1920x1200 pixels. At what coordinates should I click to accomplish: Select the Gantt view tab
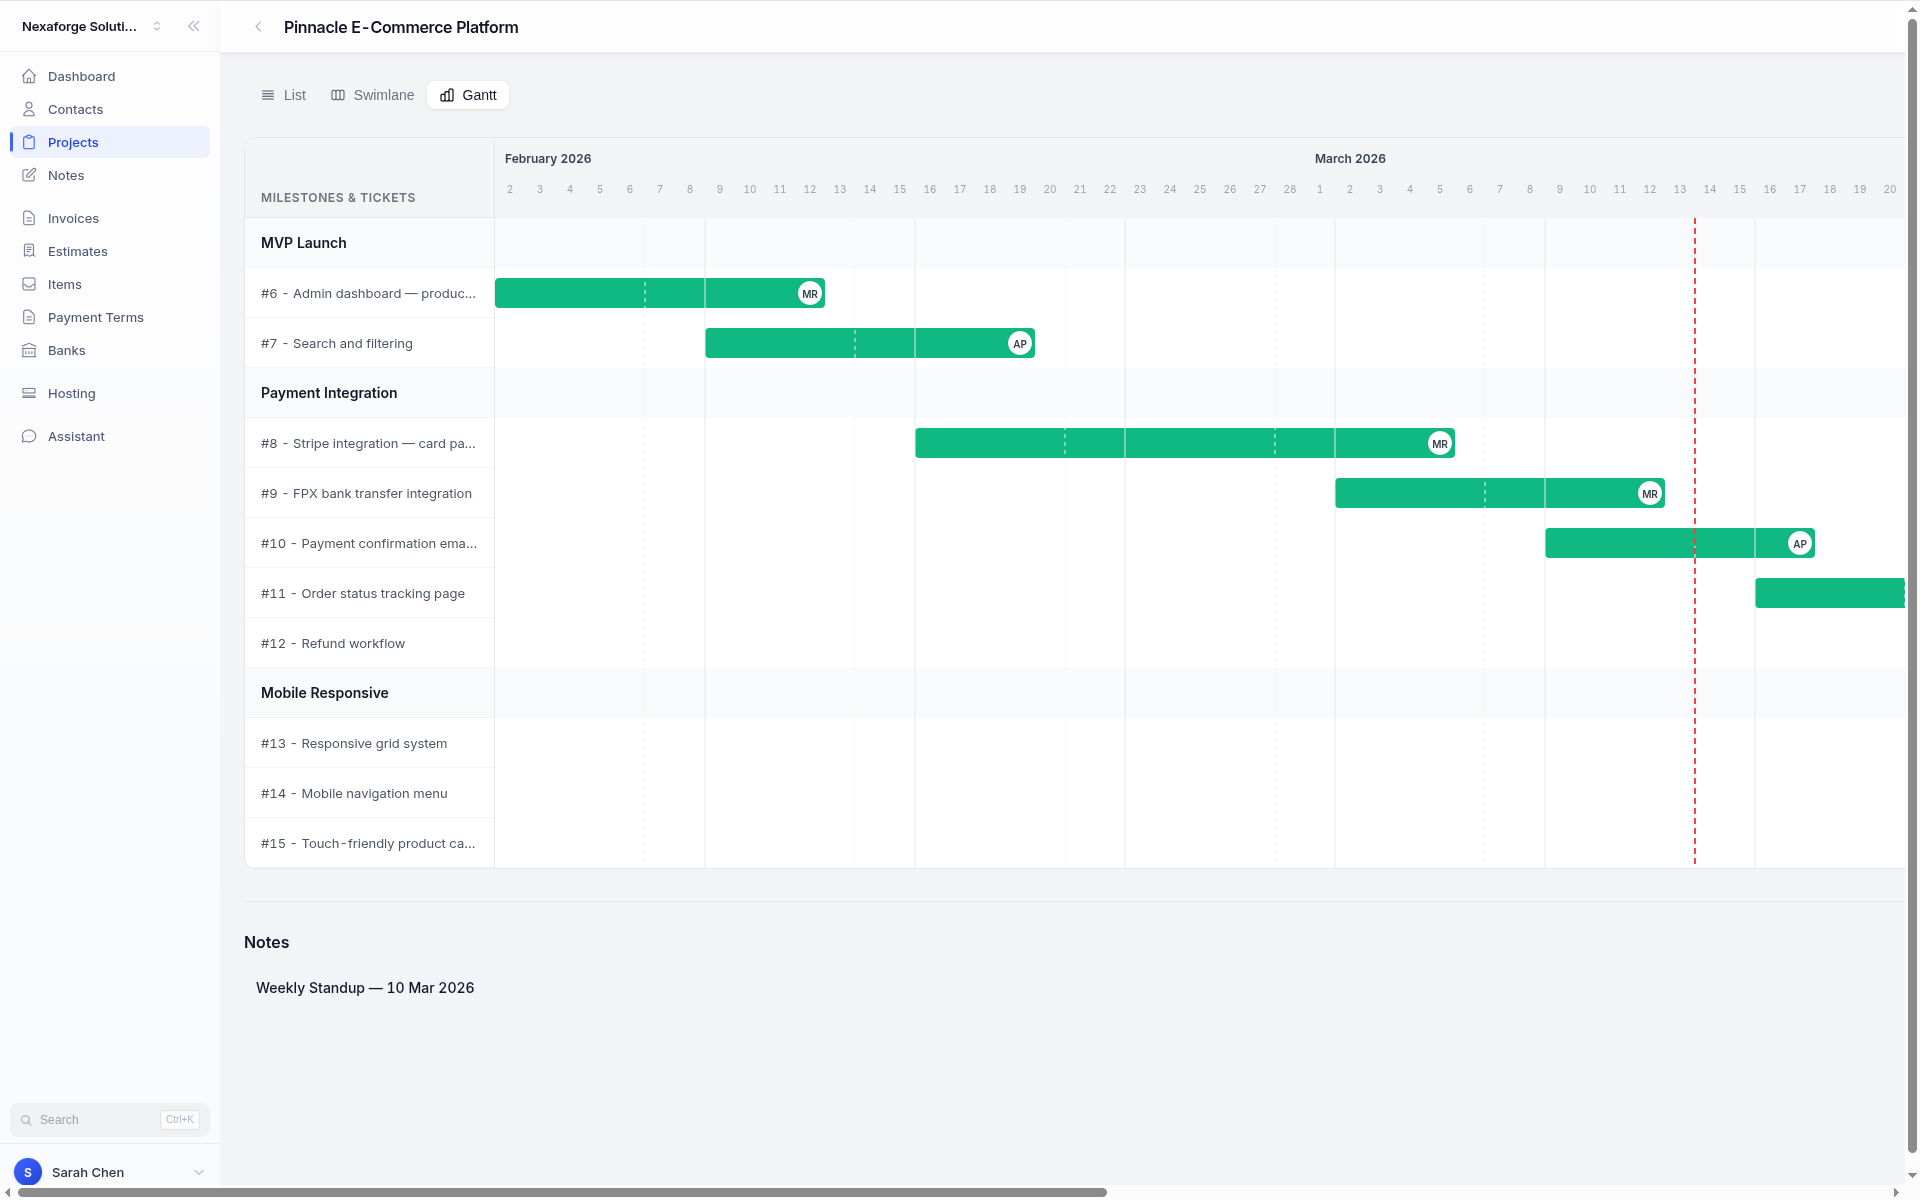467,95
